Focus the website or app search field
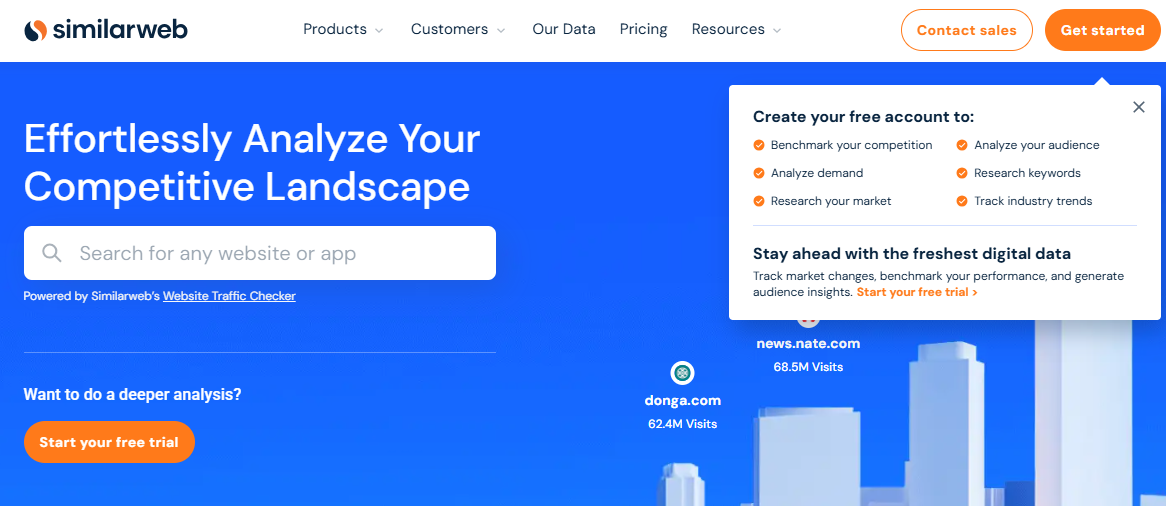Image resolution: width=1166 pixels, height=506 pixels. (x=260, y=253)
